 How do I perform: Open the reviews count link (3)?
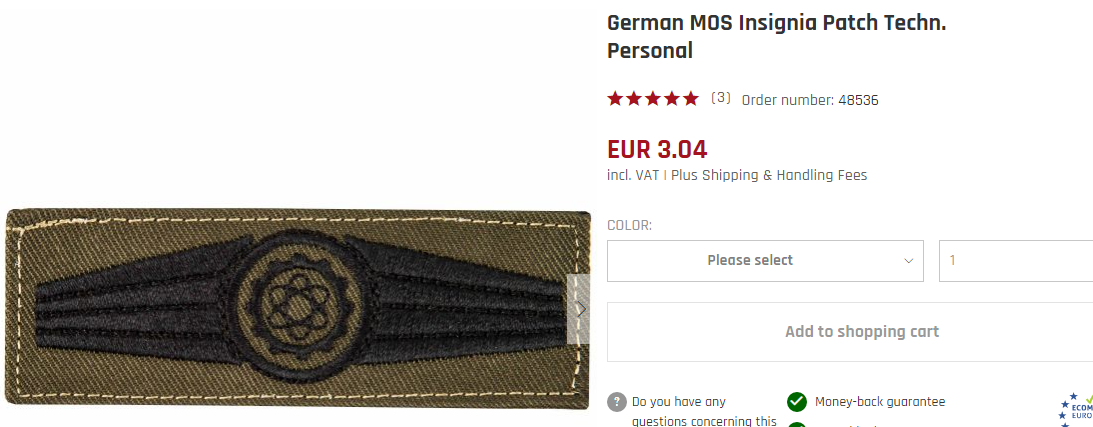721,98
